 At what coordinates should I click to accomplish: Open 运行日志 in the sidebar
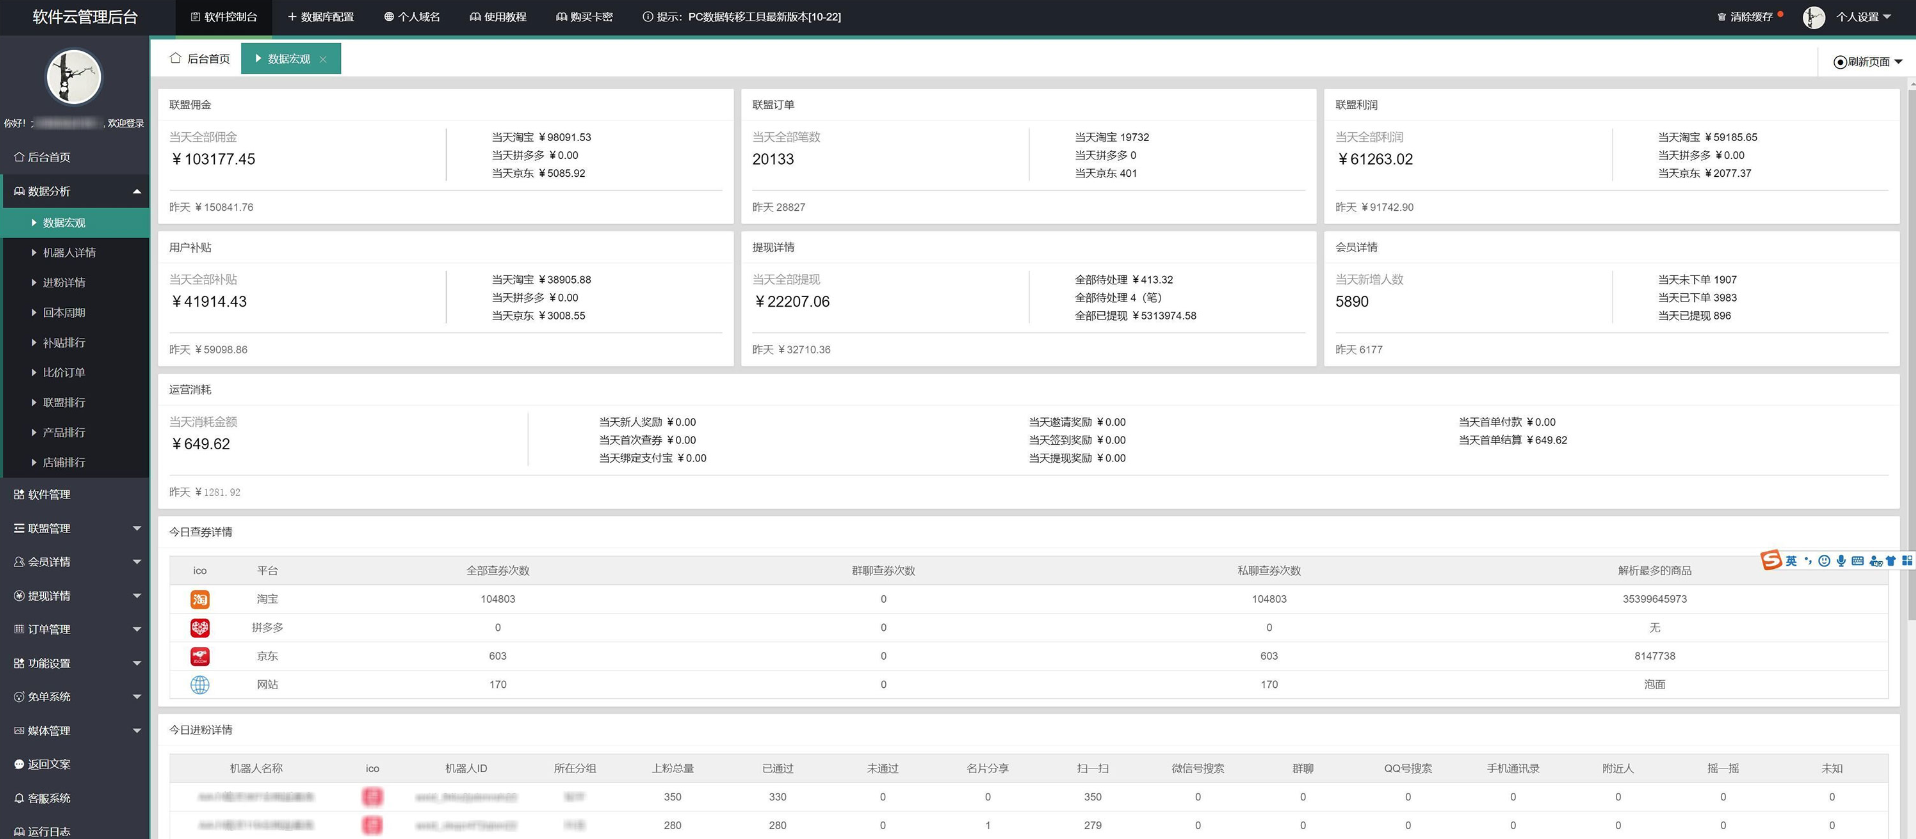click(x=75, y=830)
